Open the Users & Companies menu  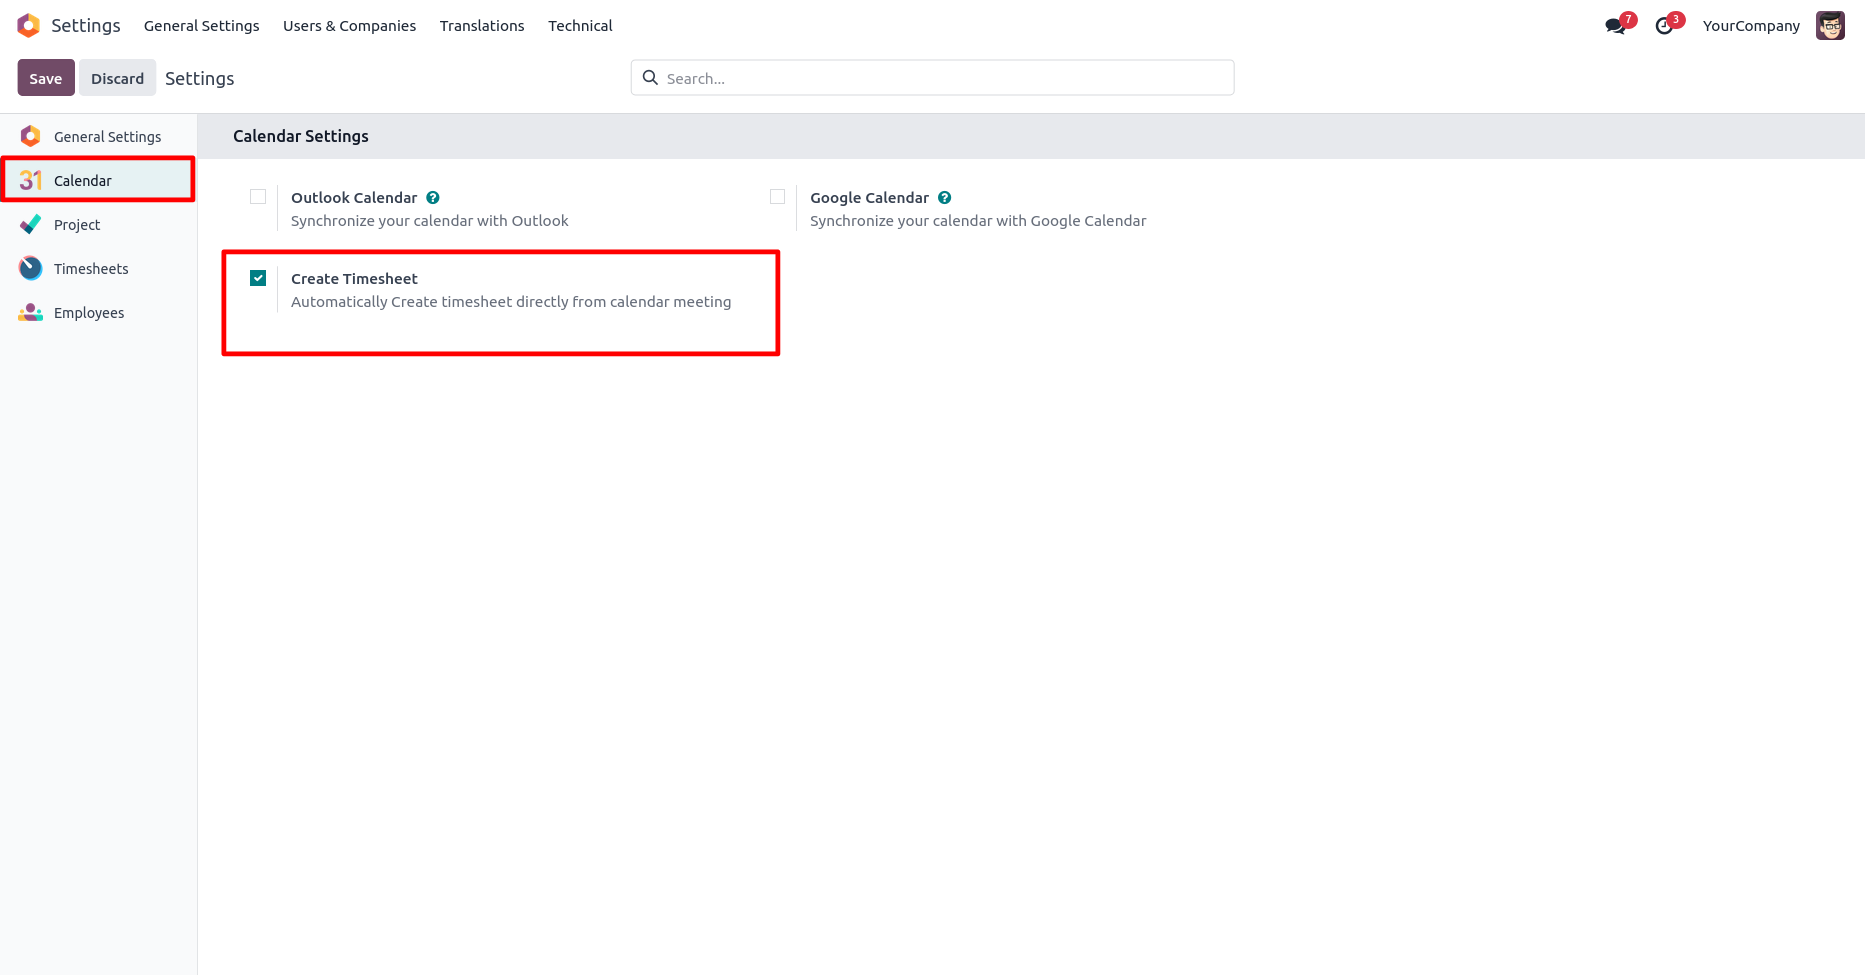349,26
